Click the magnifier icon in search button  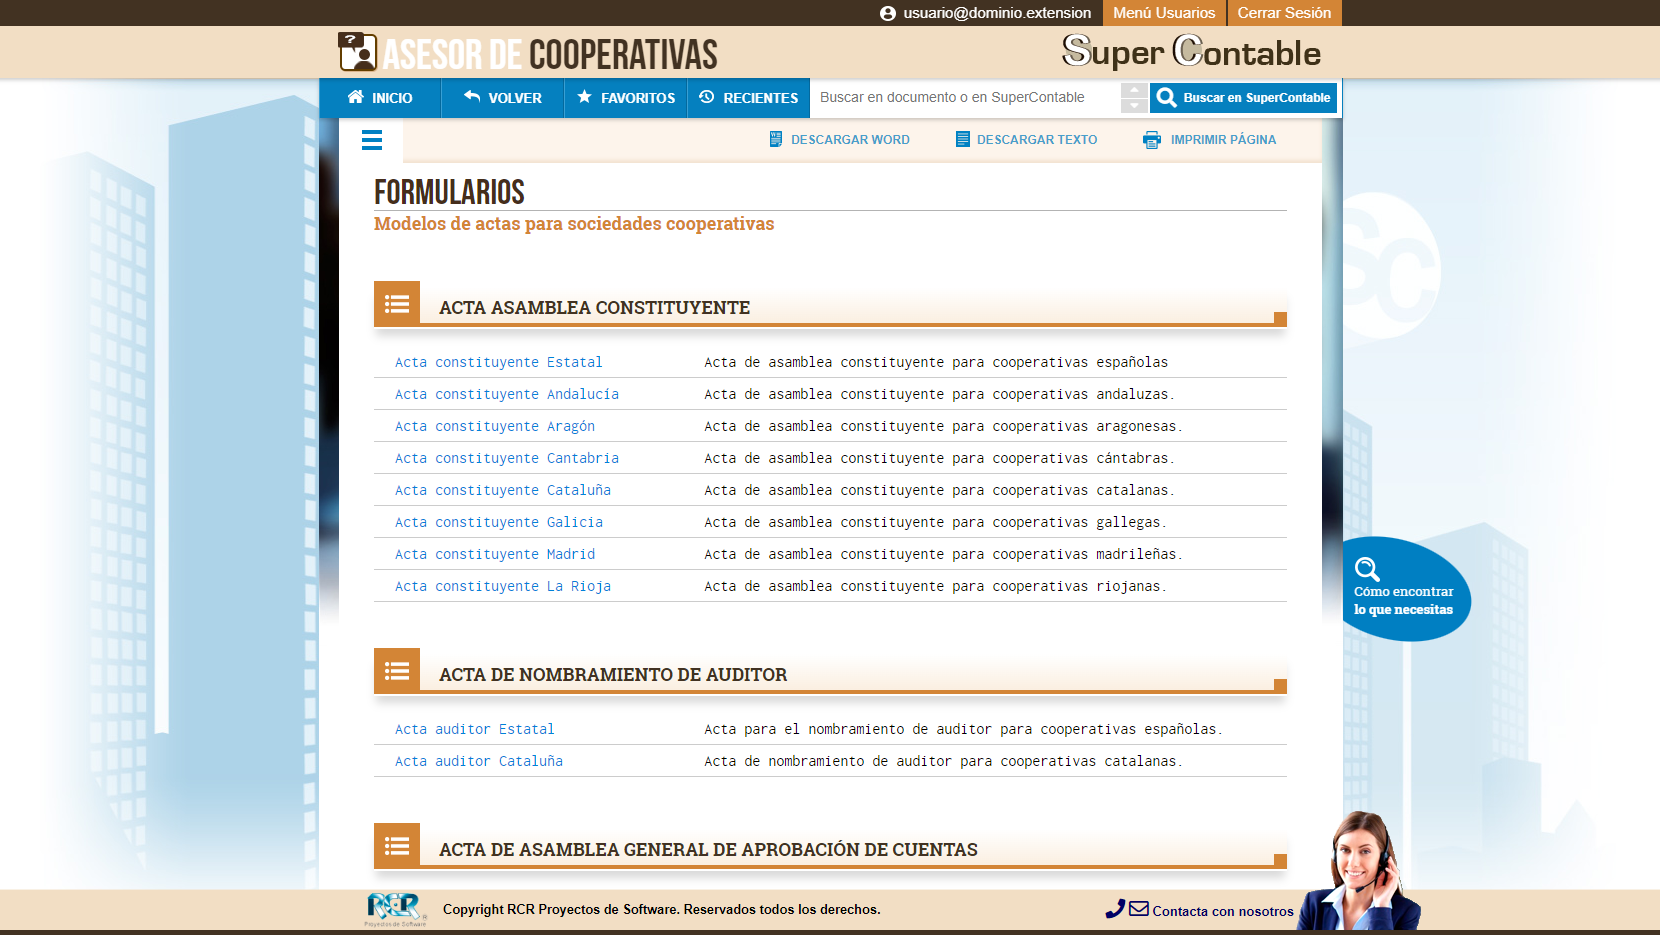pyautogui.click(x=1166, y=97)
